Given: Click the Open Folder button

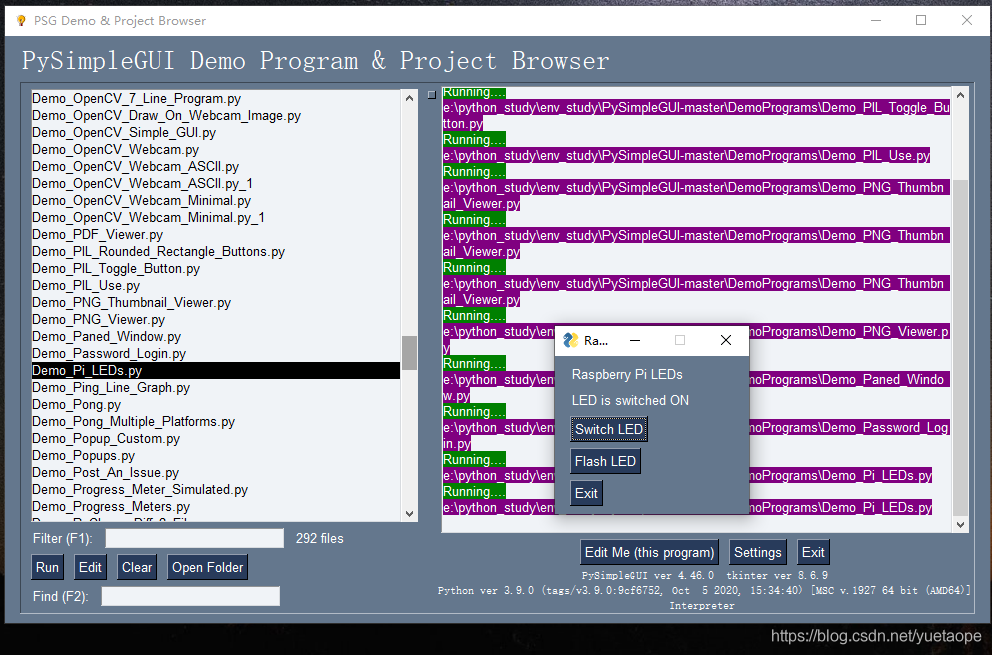Looking at the screenshot, I should click(x=208, y=568).
